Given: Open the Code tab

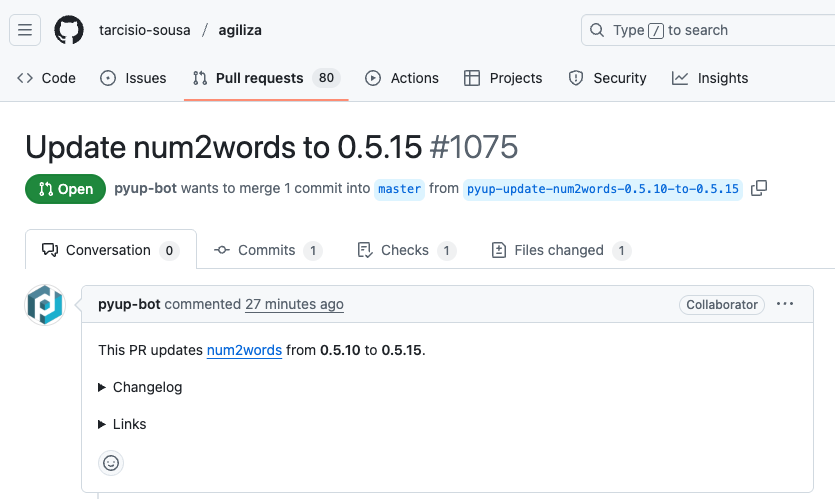Looking at the screenshot, I should [46, 78].
